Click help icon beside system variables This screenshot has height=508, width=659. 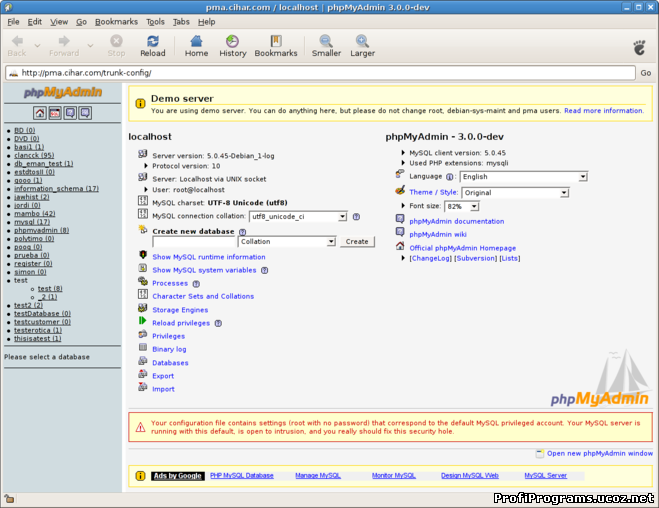coord(264,271)
